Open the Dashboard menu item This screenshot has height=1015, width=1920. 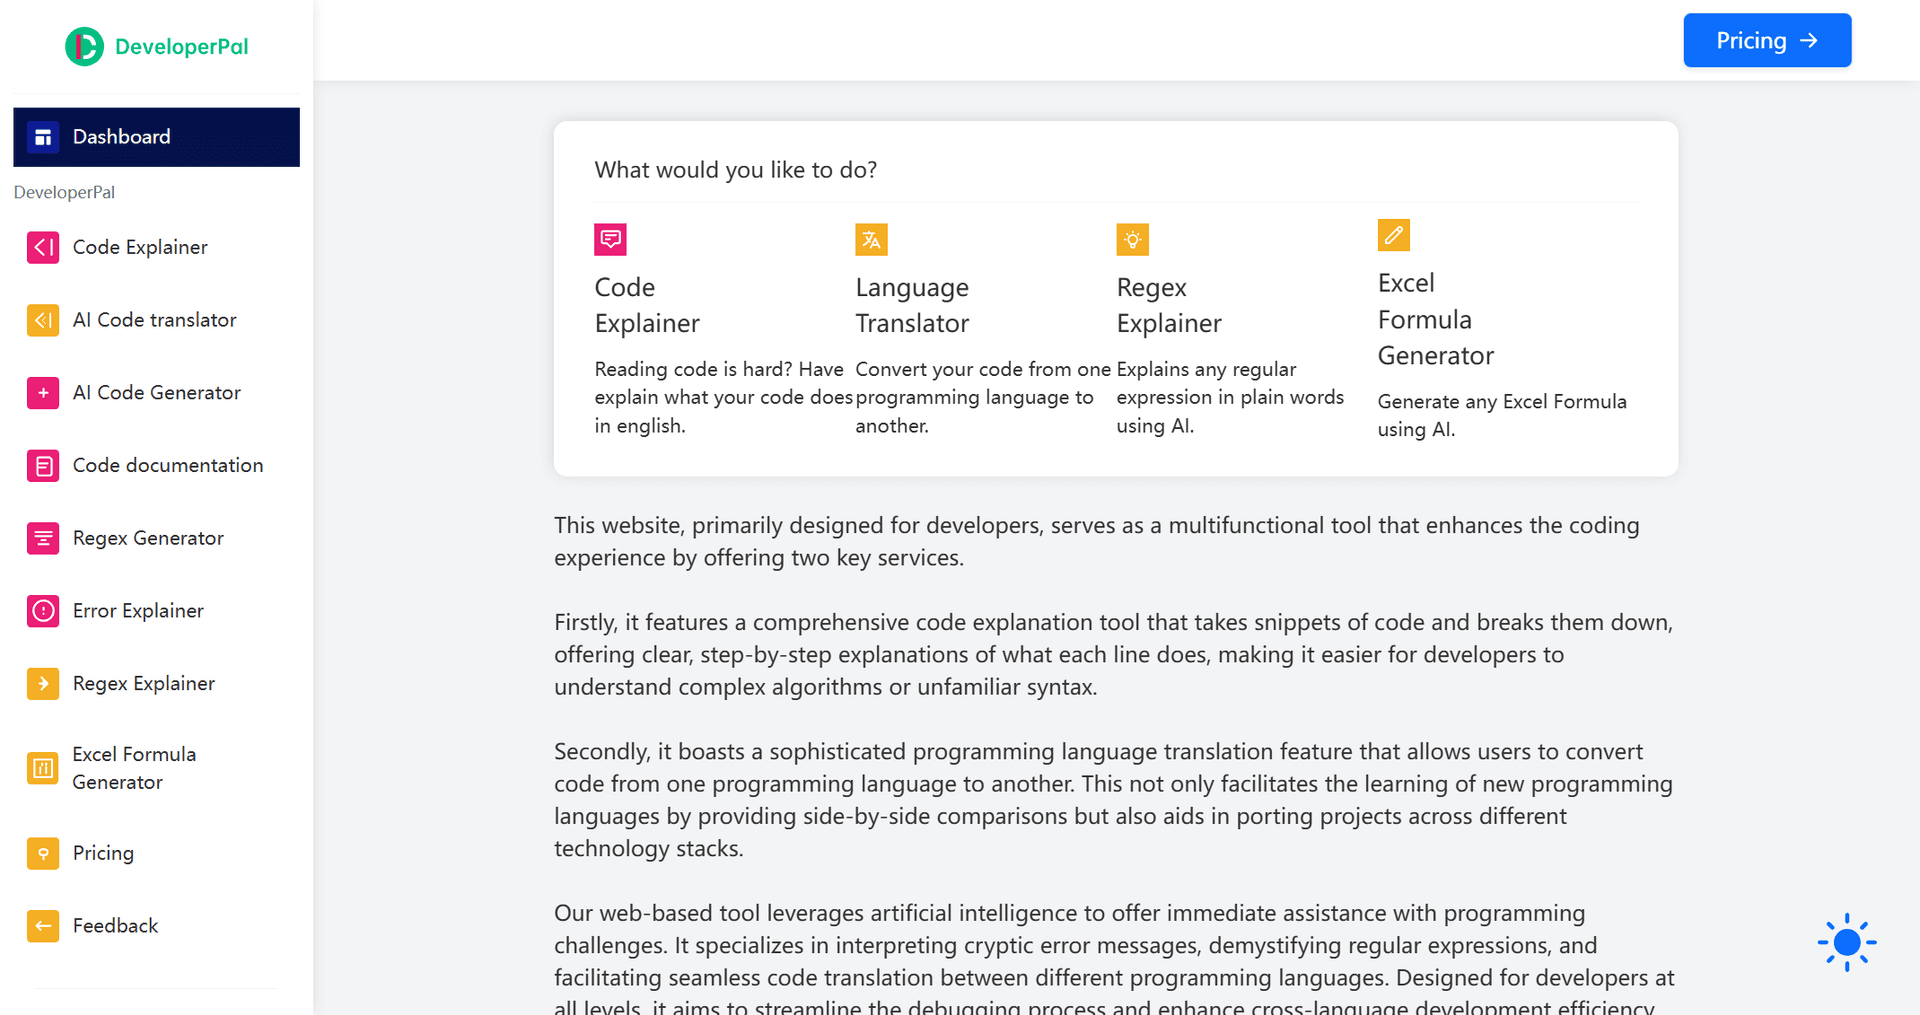coord(120,136)
